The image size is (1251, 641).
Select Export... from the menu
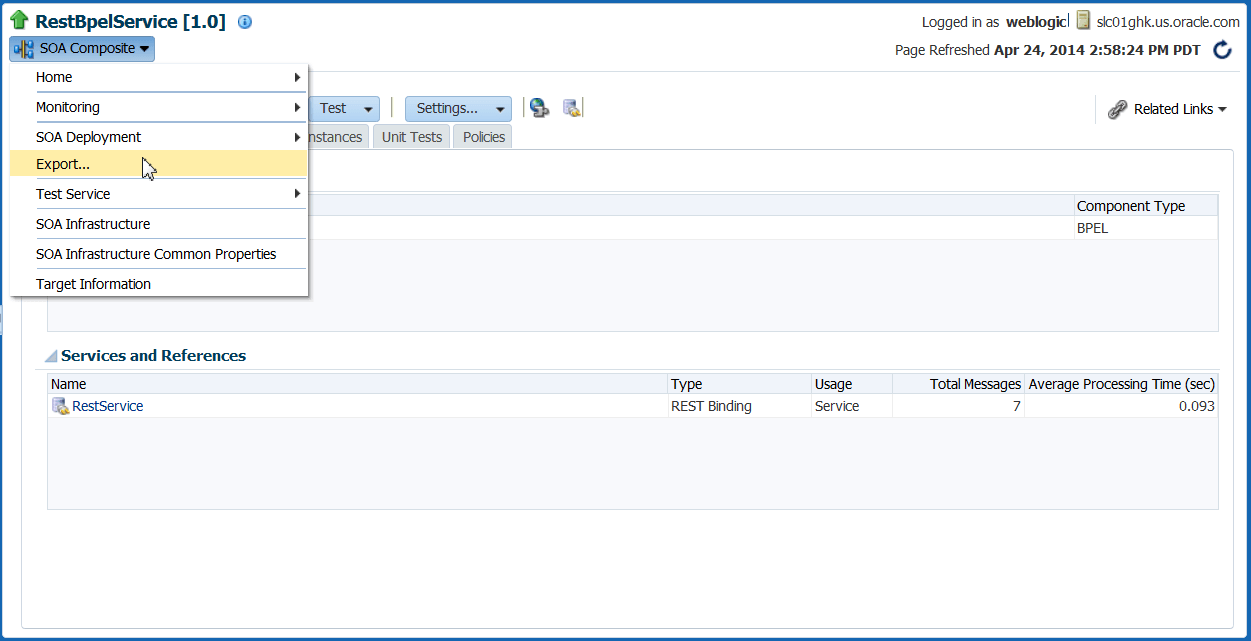click(x=159, y=164)
